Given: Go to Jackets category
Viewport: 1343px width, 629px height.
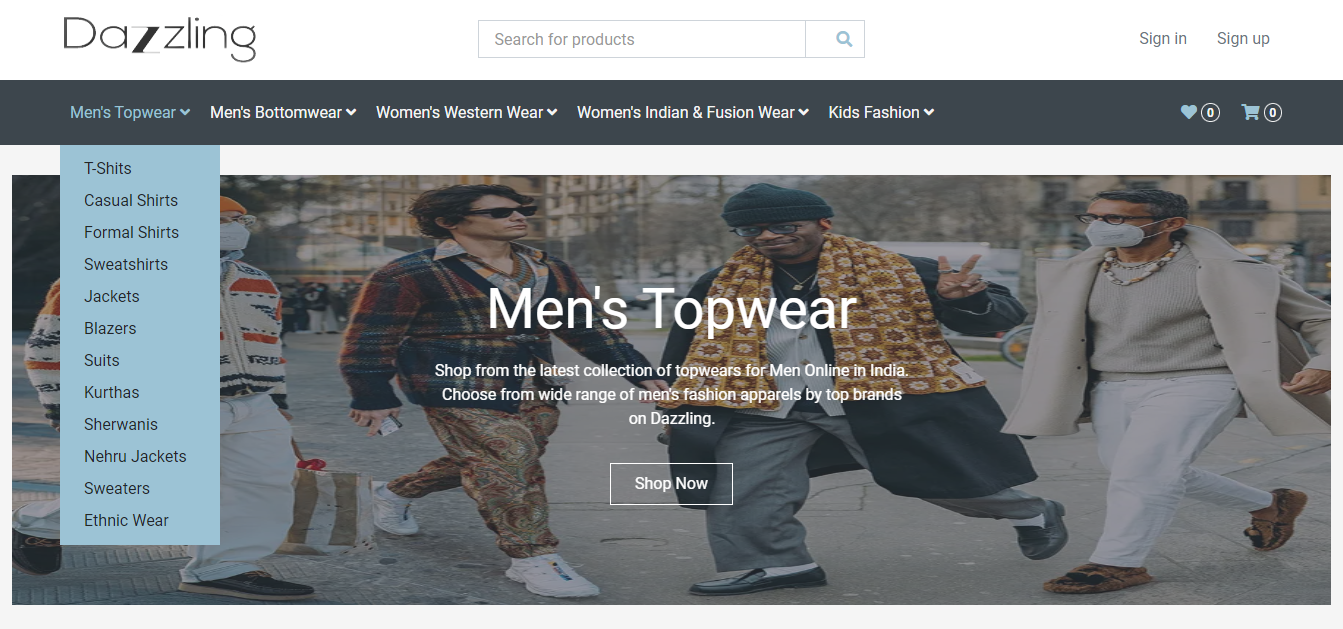Looking at the screenshot, I should tap(112, 296).
